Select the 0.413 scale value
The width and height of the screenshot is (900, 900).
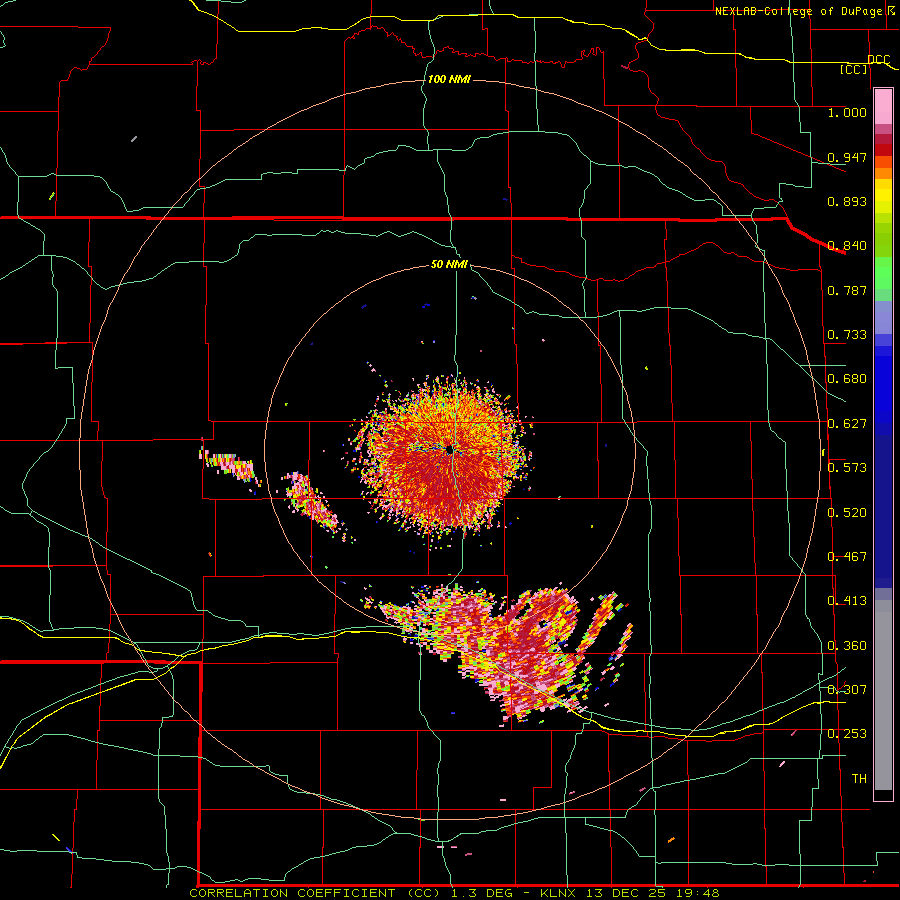847,601
